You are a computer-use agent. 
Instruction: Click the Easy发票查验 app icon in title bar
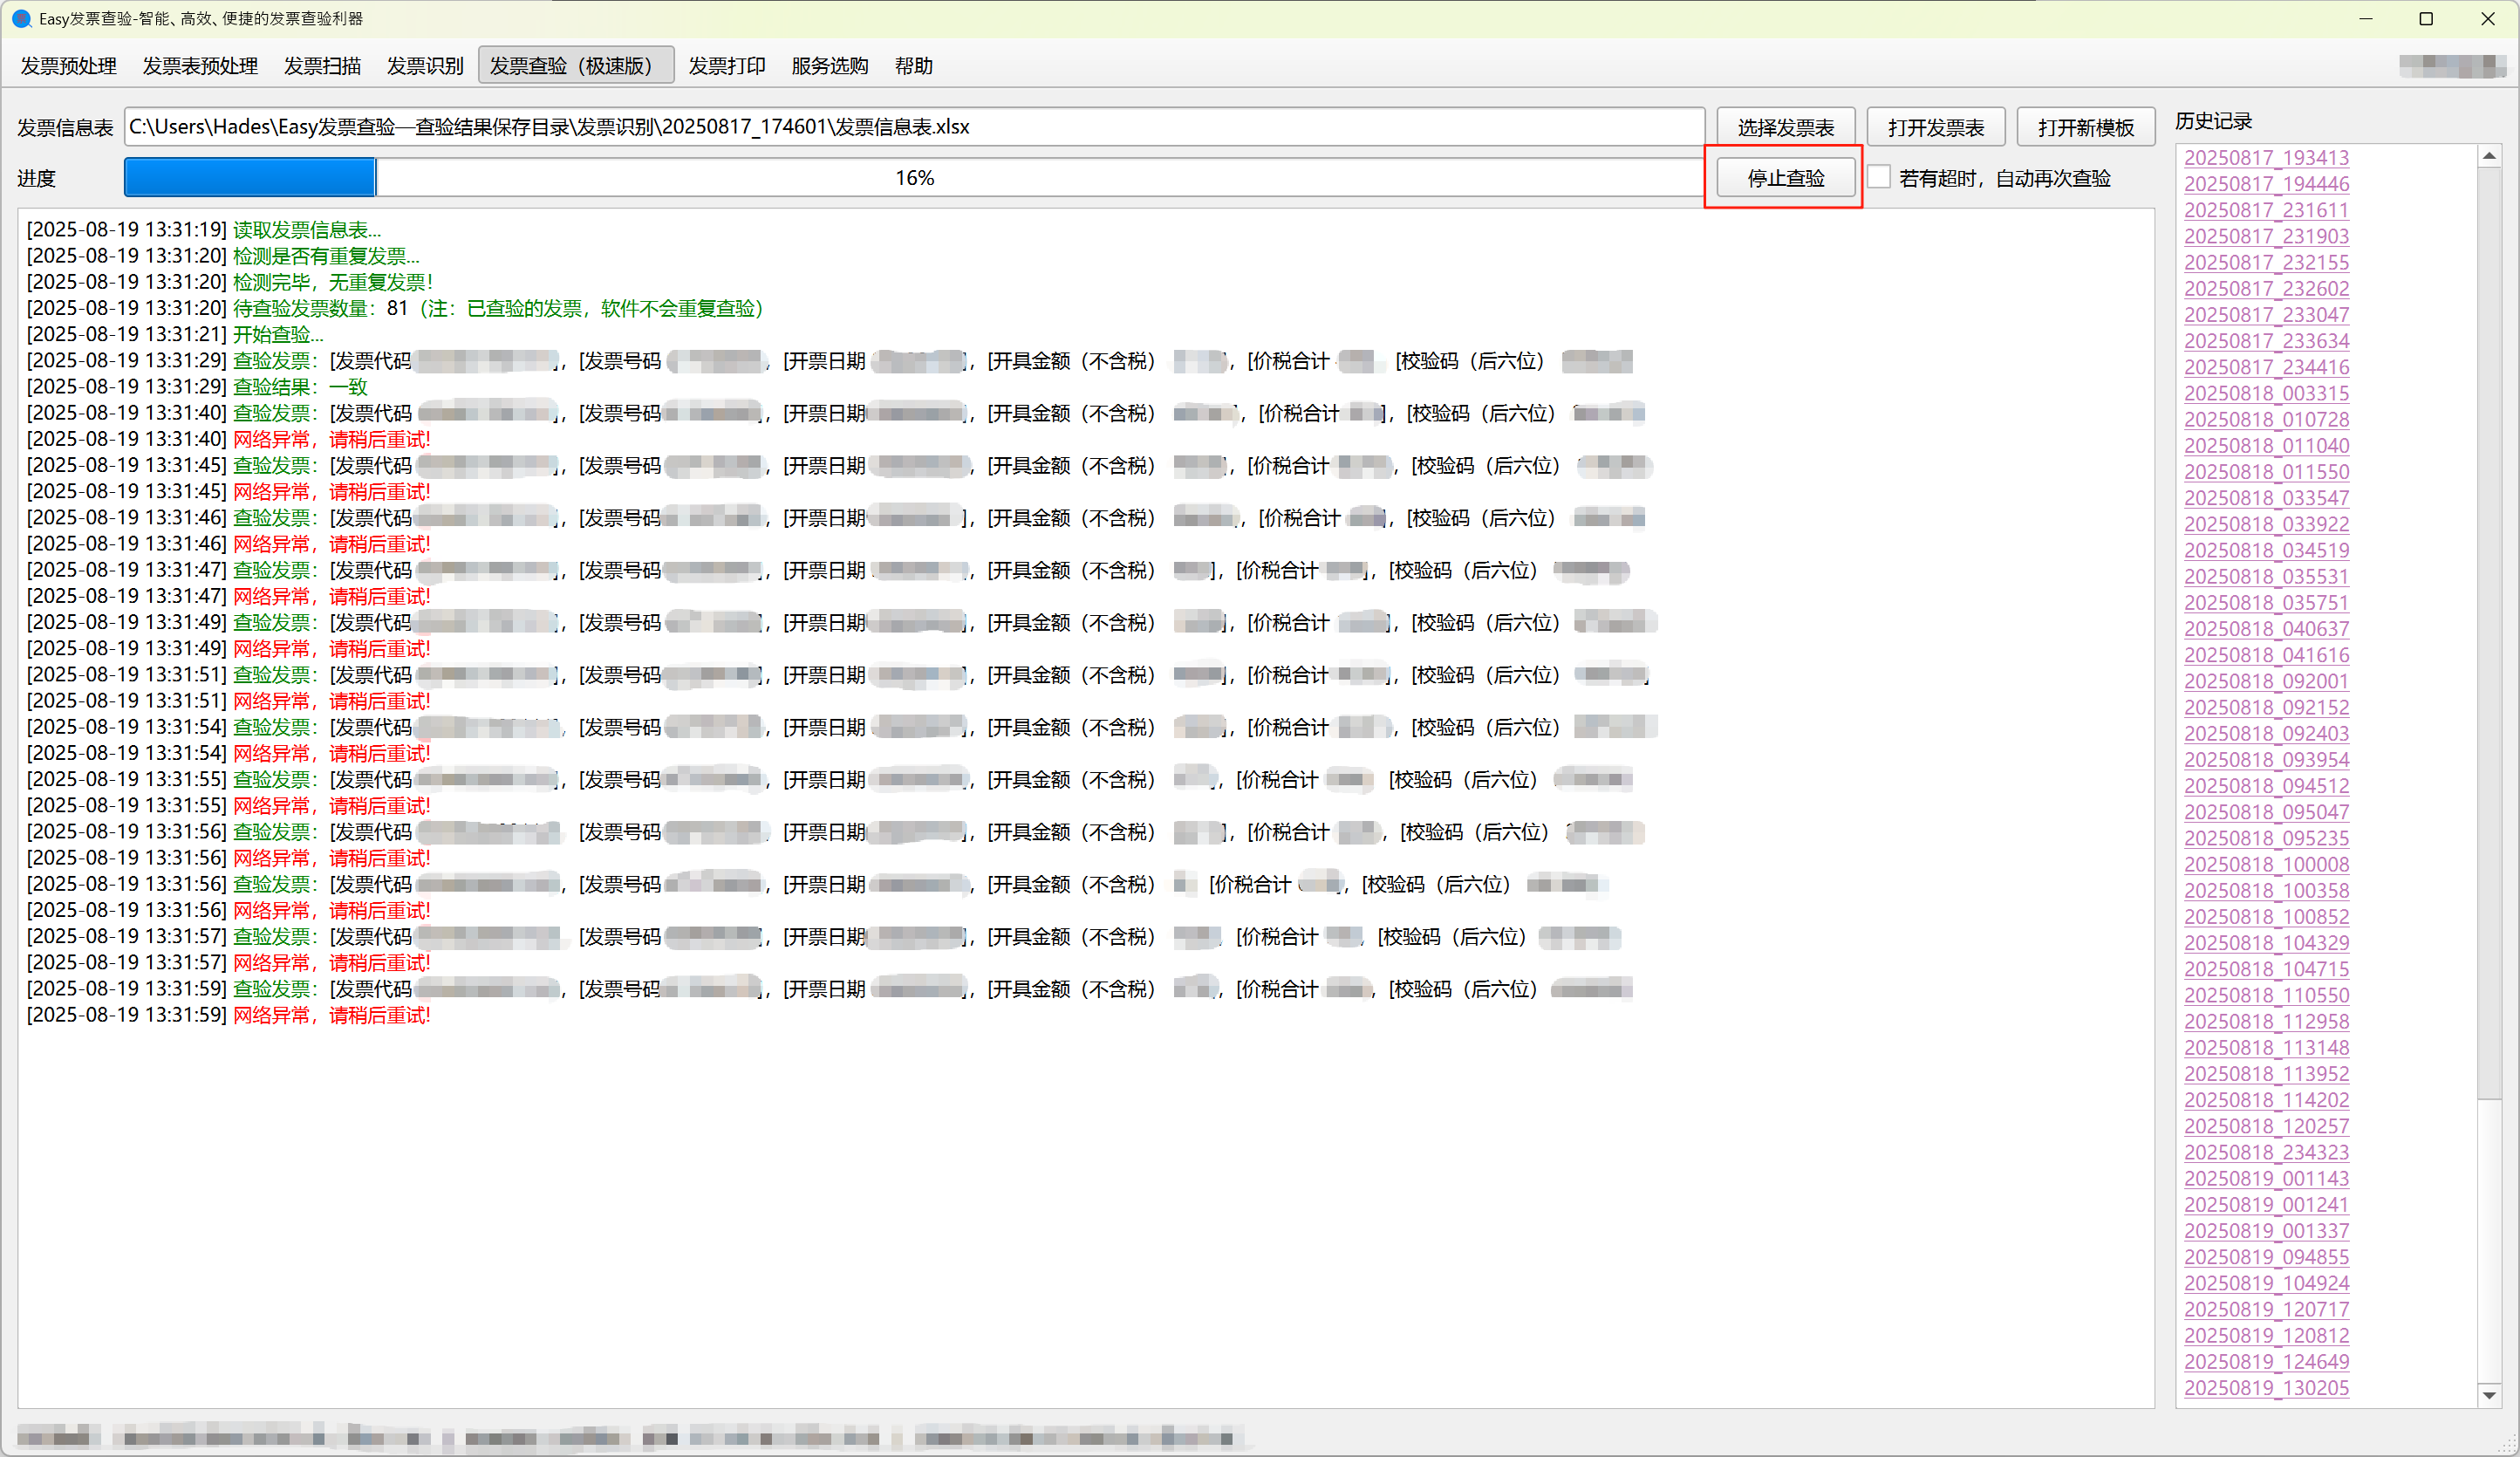[x=21, y=19]
